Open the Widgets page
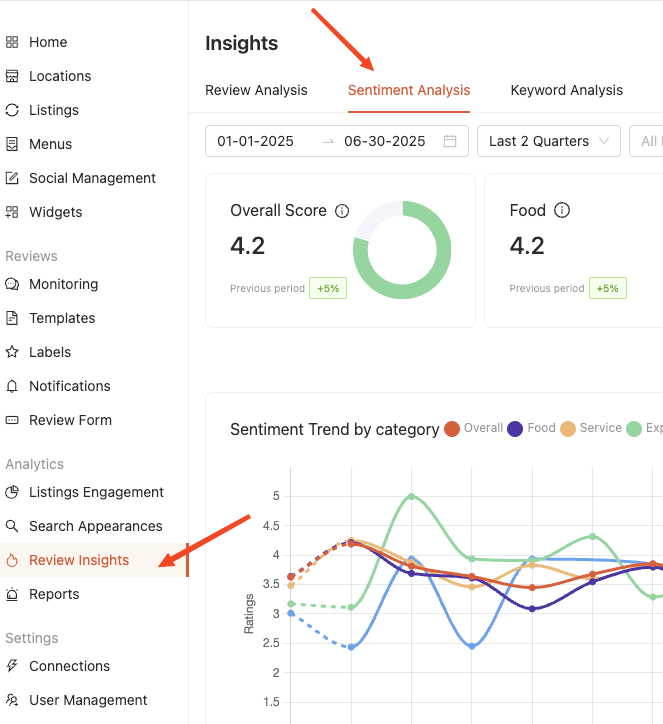Image resolution: width=663 pixels, height=724 pixels. 55,212
